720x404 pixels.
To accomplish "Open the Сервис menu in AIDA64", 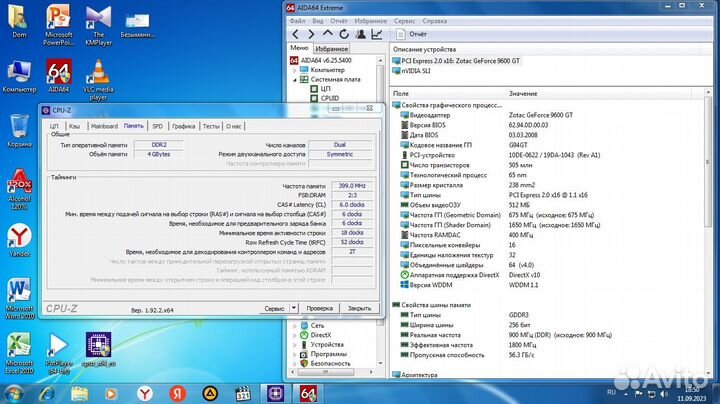I will 405,21.
